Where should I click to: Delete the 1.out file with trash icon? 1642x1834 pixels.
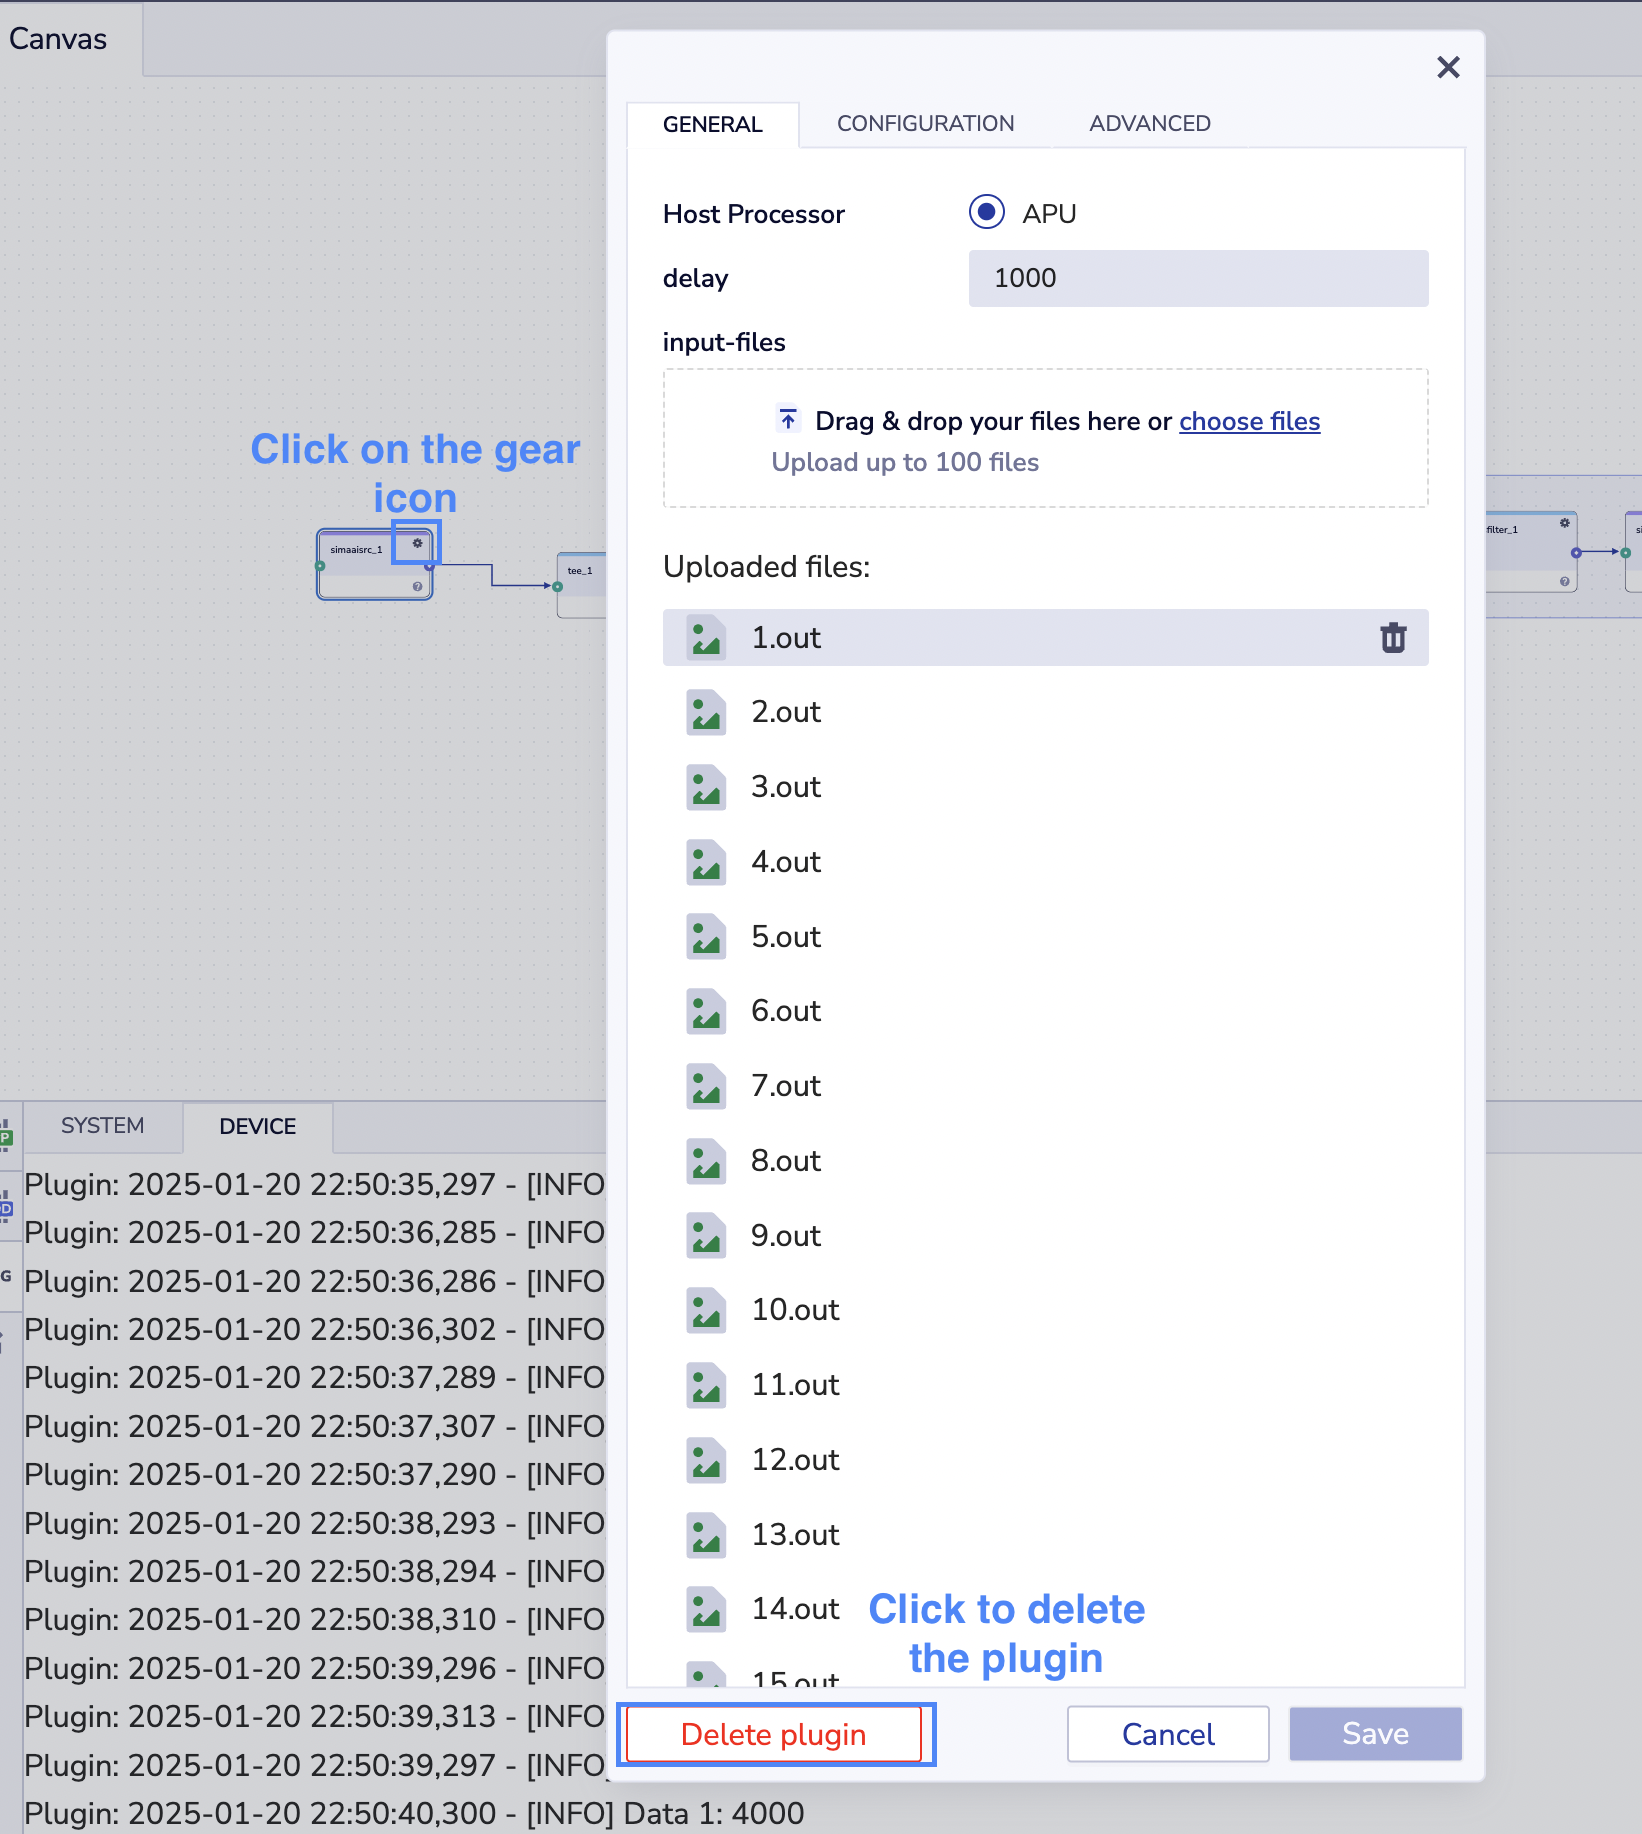tap(1393, 638)
